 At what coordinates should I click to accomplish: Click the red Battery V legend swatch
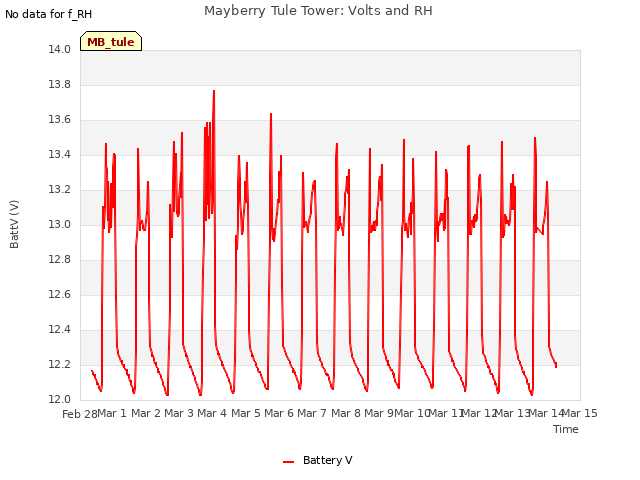click(x=289, y=462)
